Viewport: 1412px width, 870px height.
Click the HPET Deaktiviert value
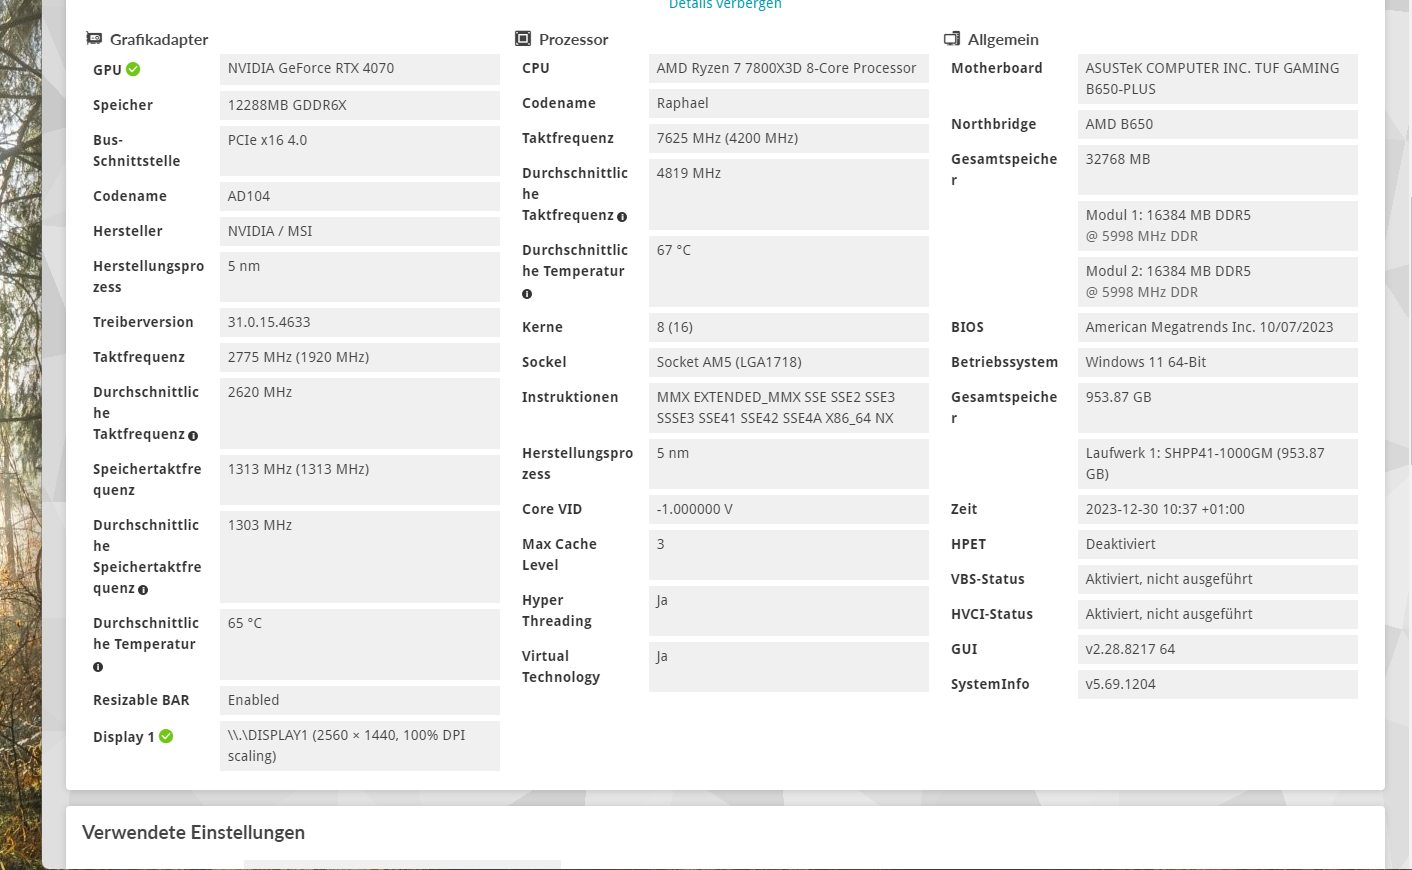point(1218,544)
